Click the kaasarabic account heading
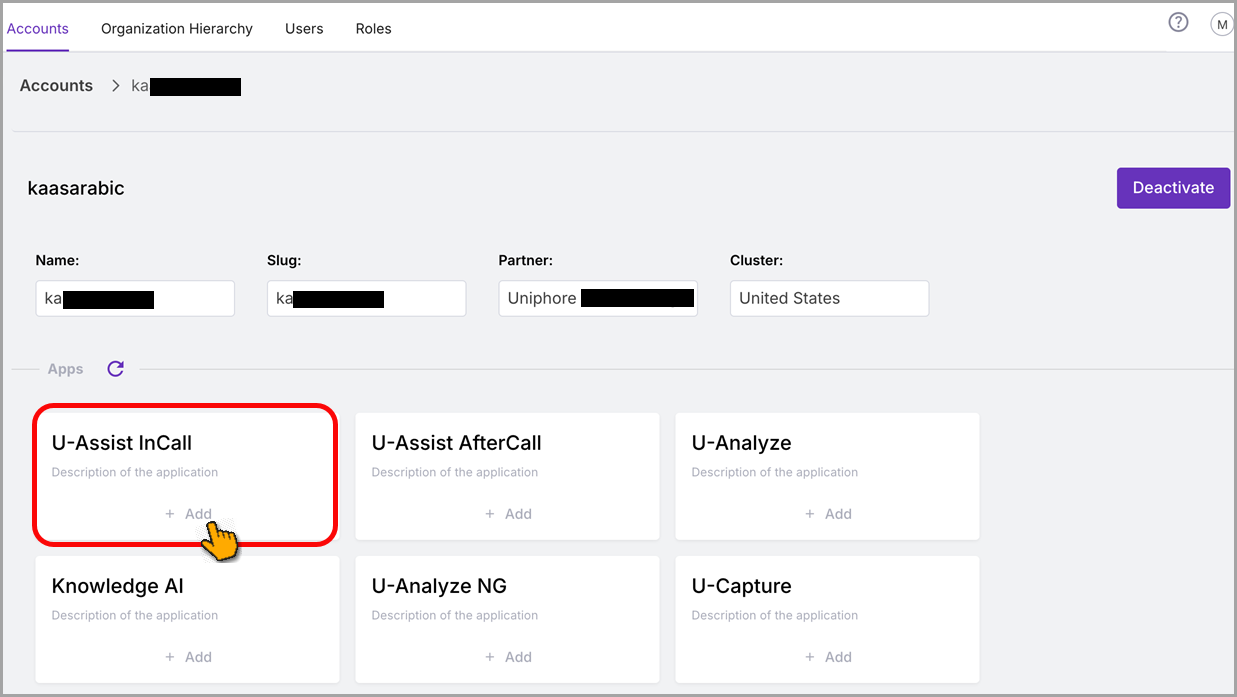This screenshot has width=1237, height=697. click(76, 188)
